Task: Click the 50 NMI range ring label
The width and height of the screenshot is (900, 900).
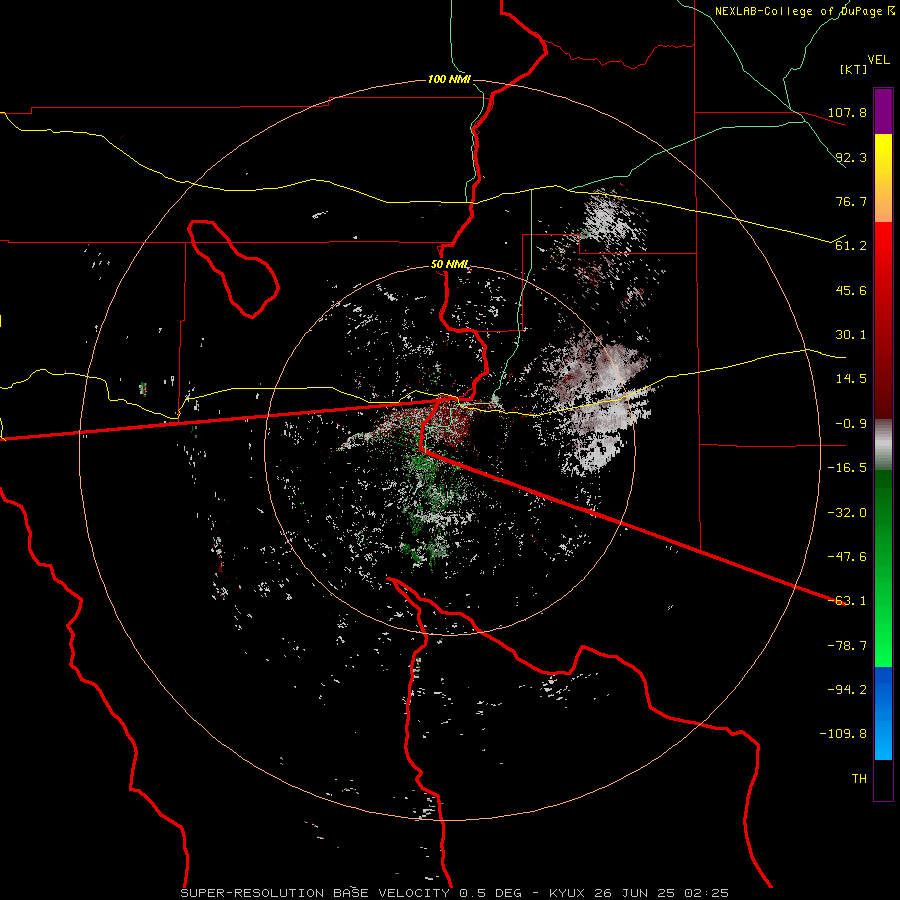Action: pos(449,265)
